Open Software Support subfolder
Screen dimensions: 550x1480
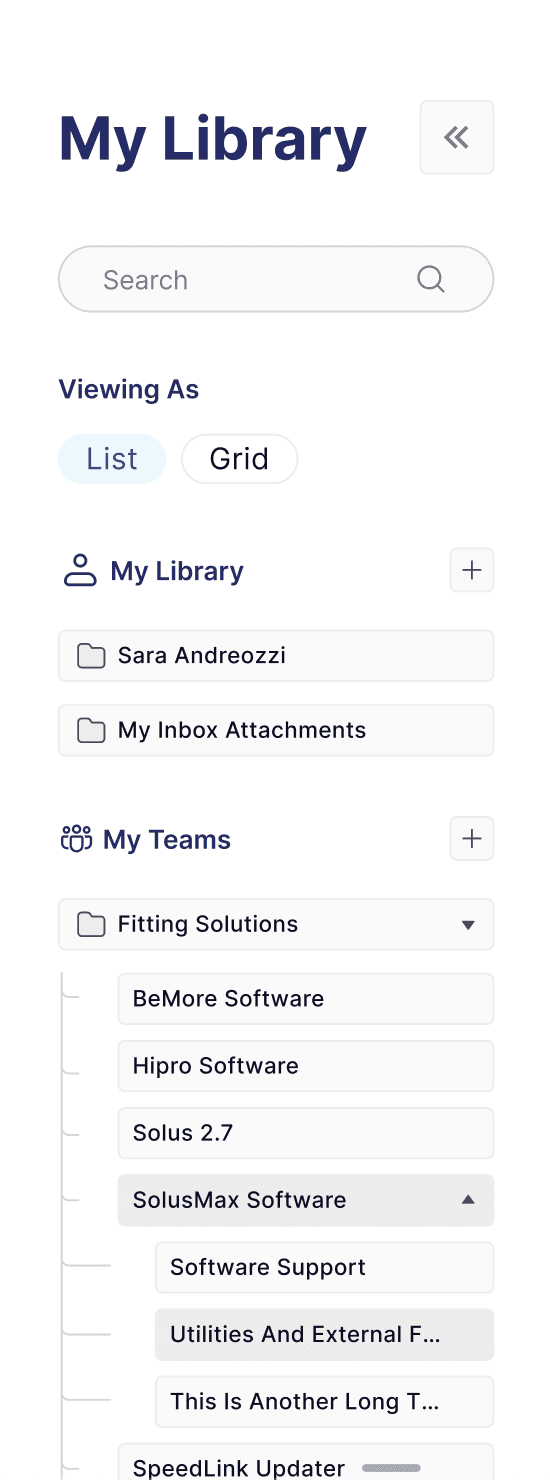click(x=324, y=1267)
